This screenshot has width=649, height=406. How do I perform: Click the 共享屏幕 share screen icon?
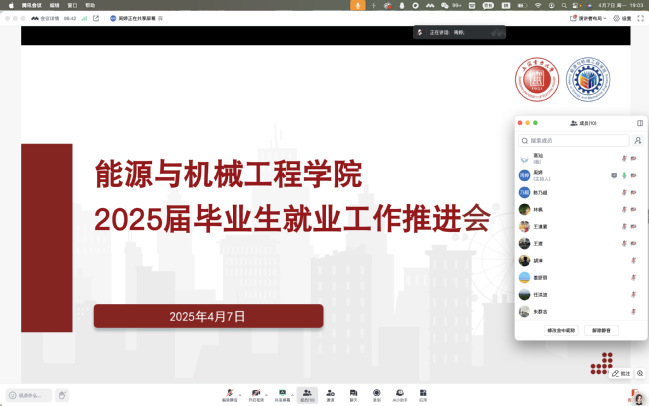(282, 394)
